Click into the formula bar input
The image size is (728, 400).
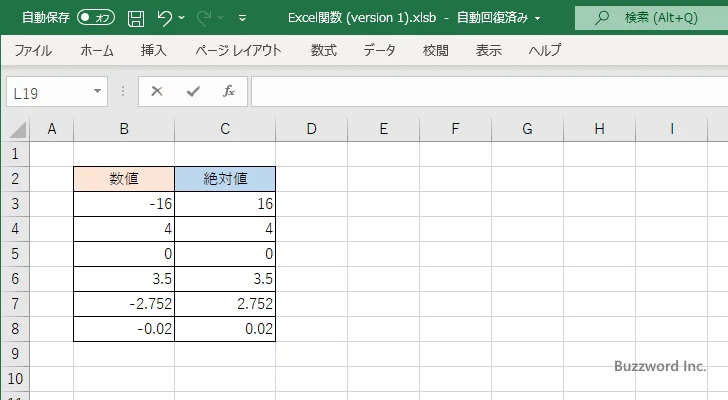[x=489, y=92]
